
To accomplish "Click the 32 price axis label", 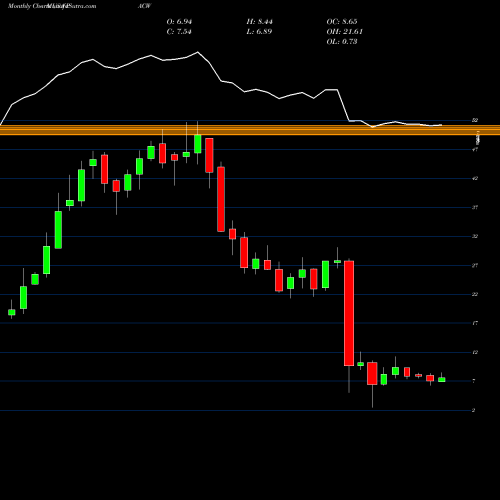I will [x=475, y=236].
